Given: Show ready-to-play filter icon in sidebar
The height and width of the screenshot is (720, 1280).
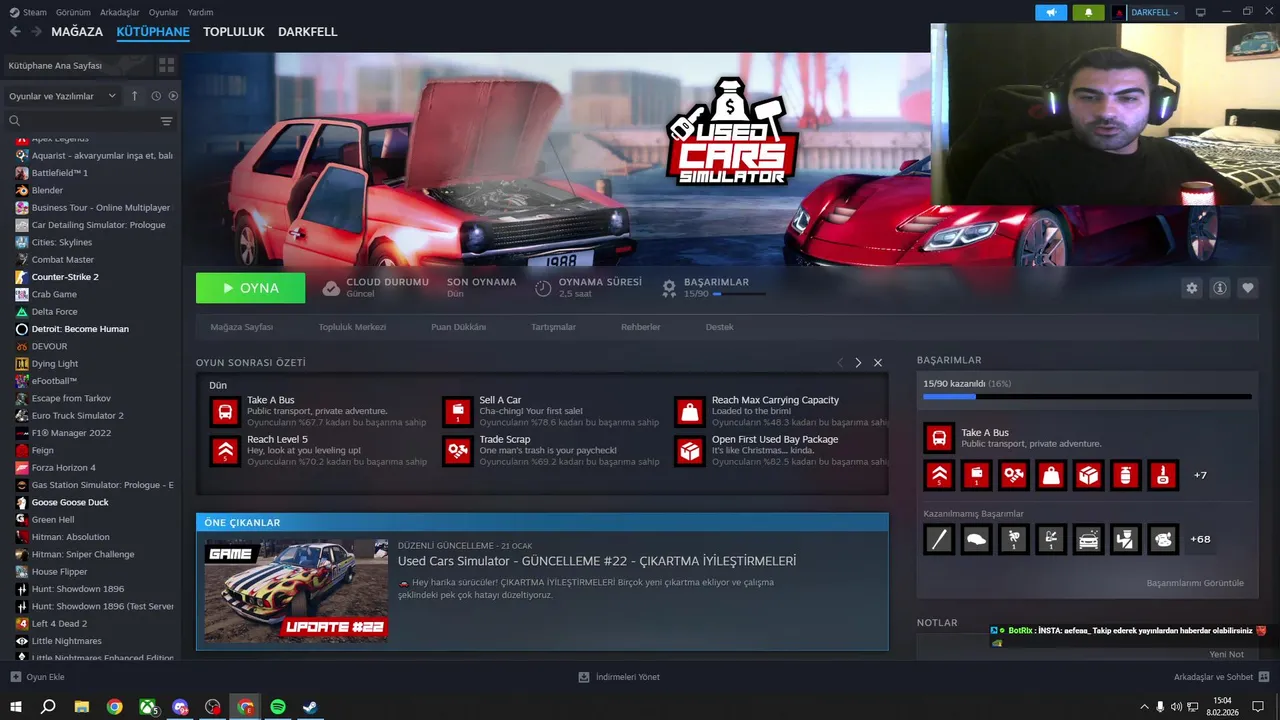Looking at the screenshot, I should 173,96.
